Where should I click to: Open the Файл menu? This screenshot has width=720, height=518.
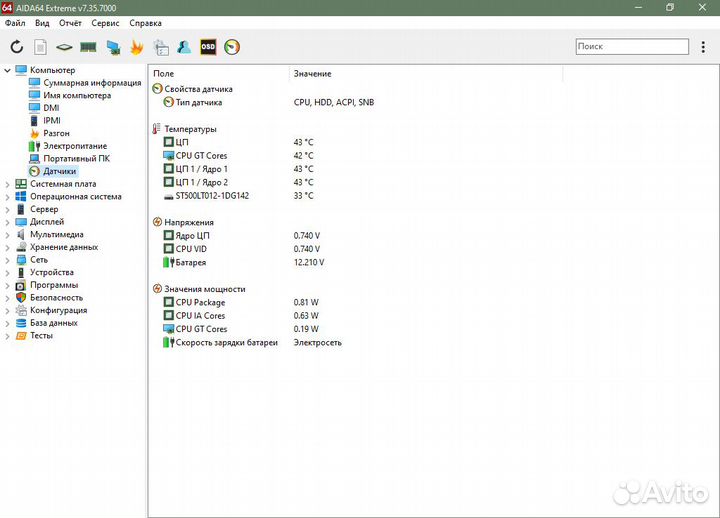coord(15,23)
